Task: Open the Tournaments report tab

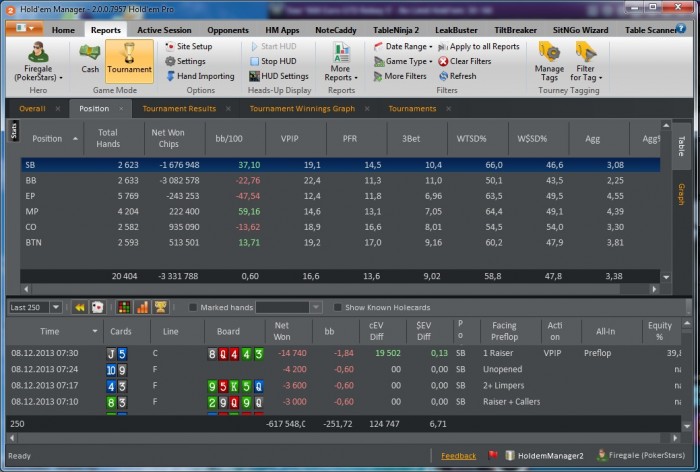Action: point(412,109)
